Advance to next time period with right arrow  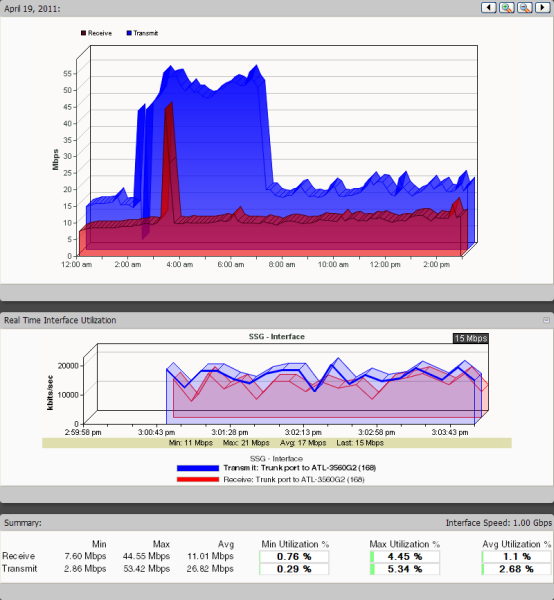(543, 8)
